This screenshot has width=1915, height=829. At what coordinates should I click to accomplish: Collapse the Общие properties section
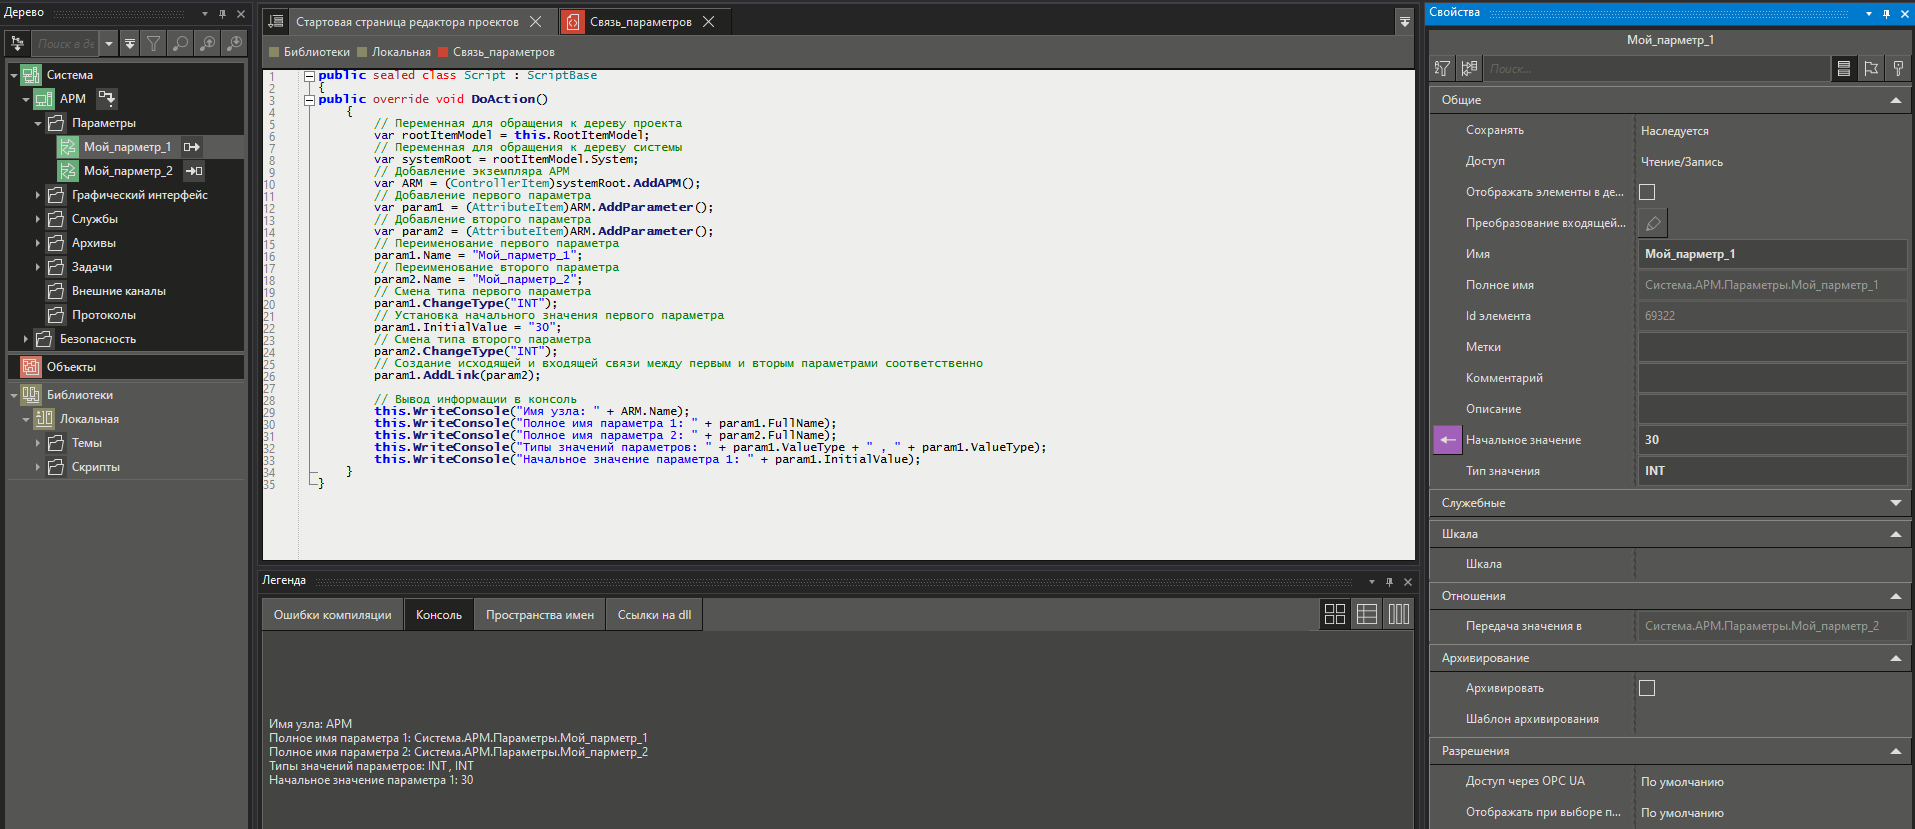point(1895,100)
